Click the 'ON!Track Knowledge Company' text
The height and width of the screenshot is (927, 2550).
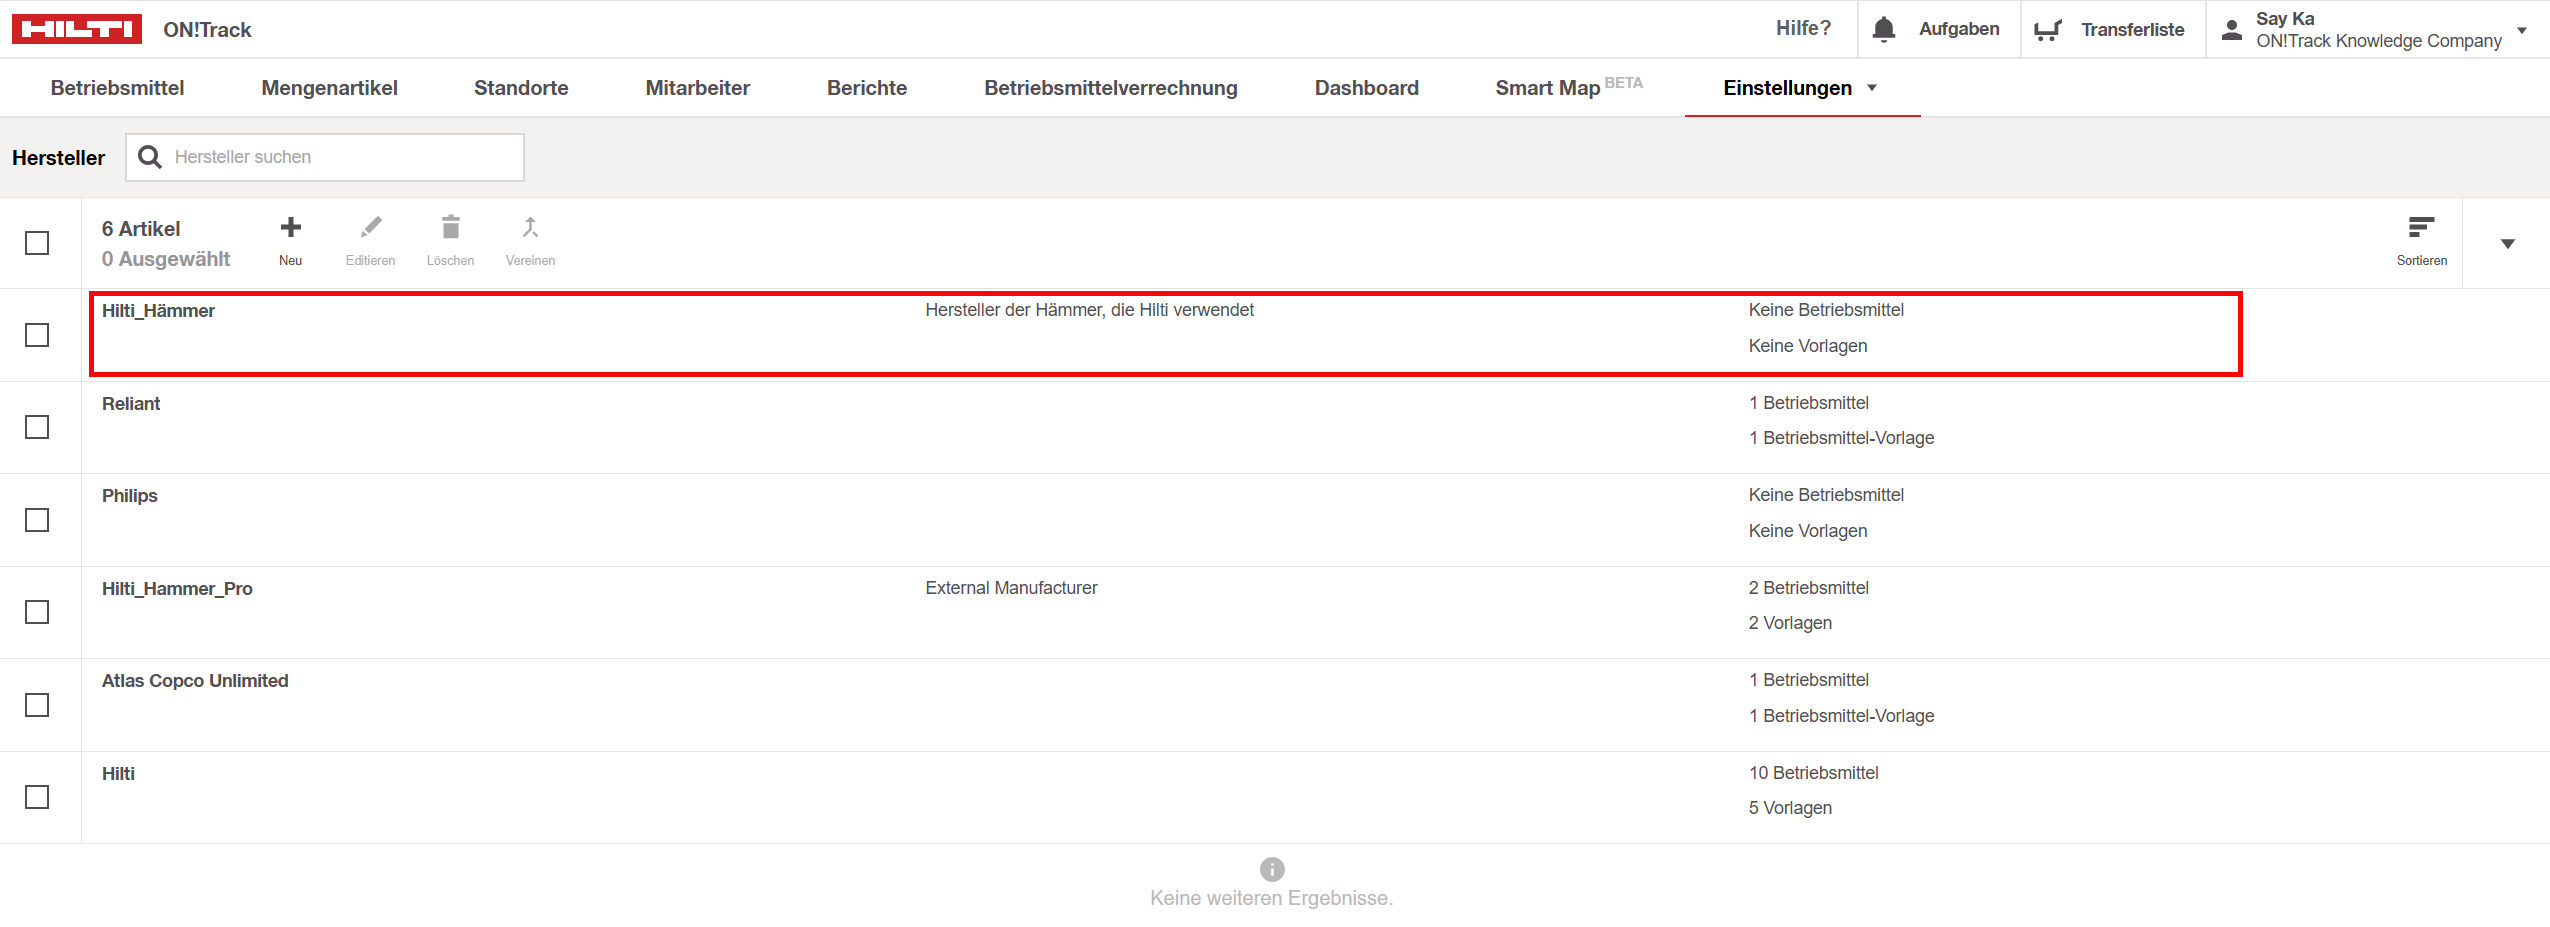click(x=2379, y=41)
